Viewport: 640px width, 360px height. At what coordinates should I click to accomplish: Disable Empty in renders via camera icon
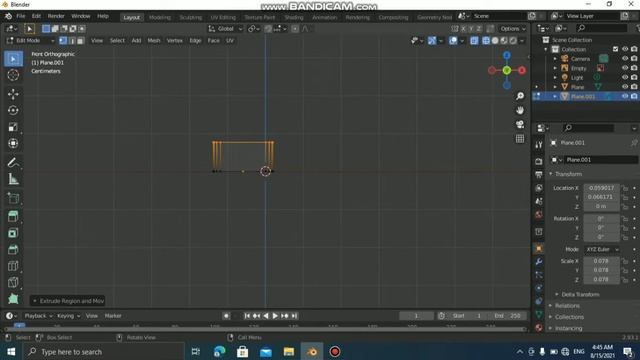[x=634, y=68]
